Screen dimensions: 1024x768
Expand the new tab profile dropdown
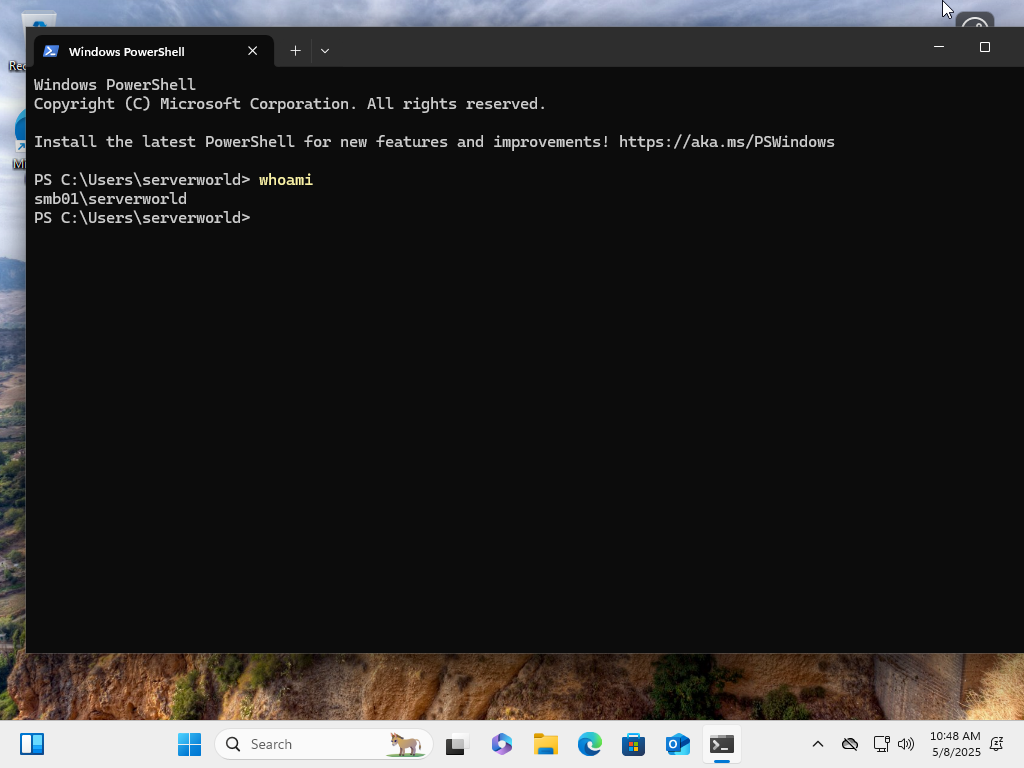[x=325, y=51]
